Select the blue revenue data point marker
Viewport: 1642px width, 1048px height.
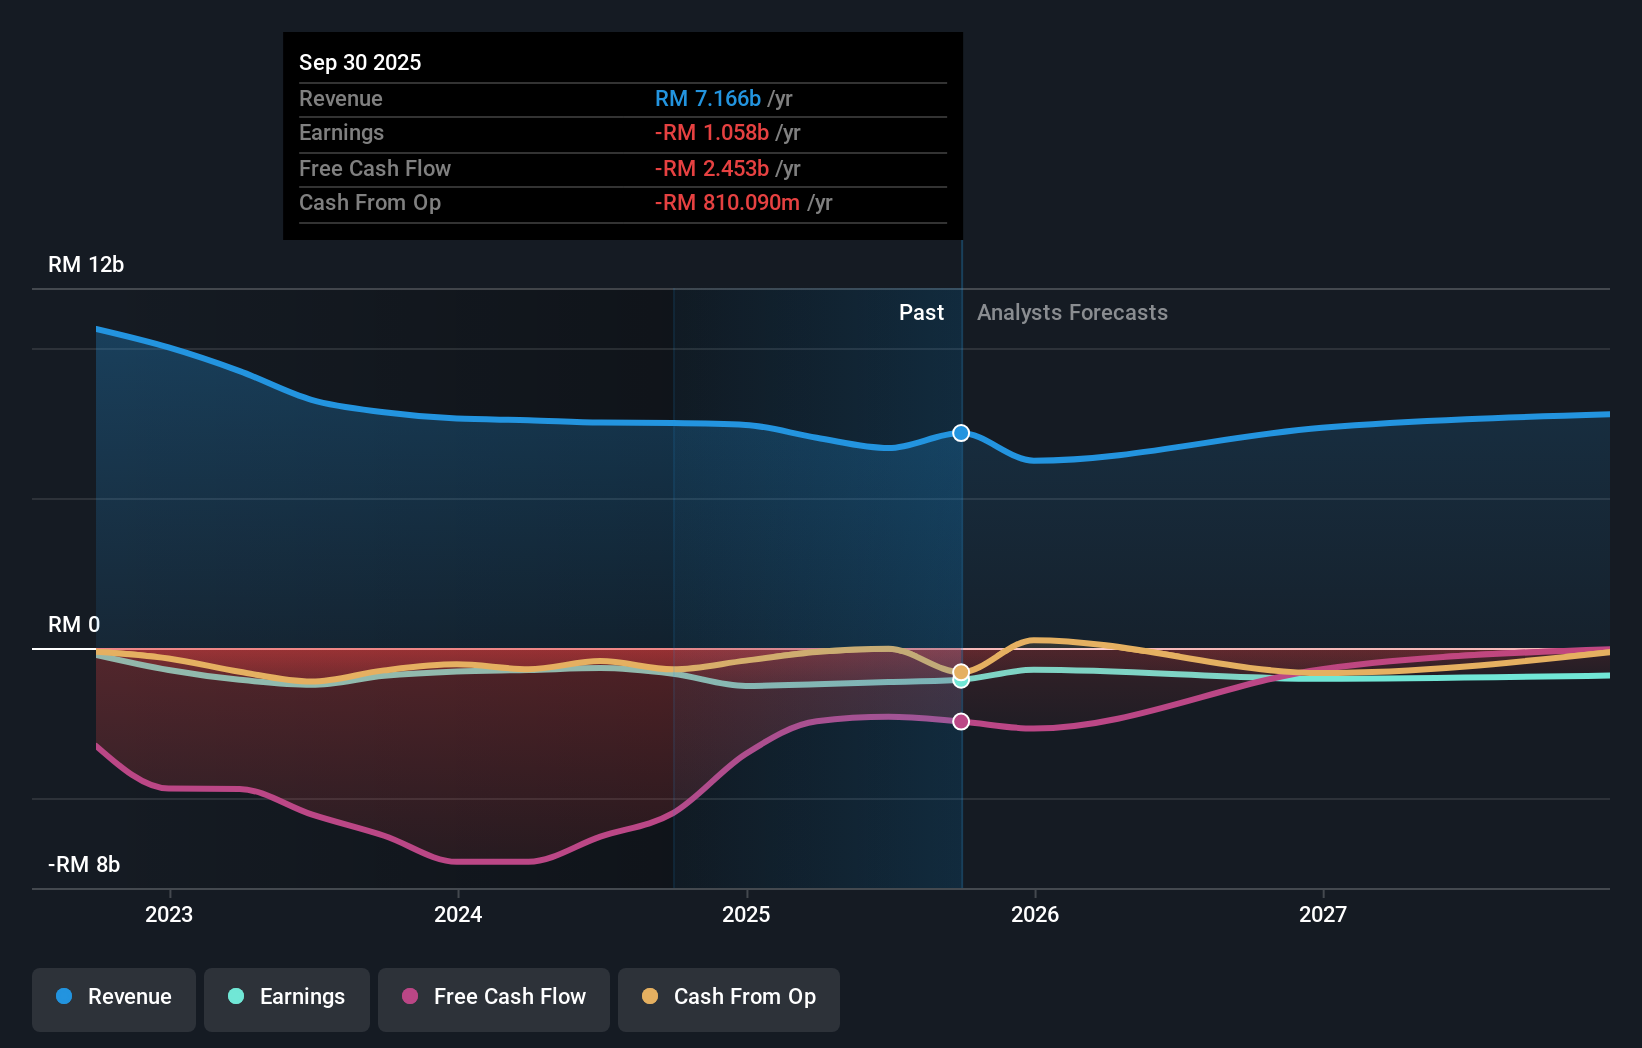click(961, 433)
